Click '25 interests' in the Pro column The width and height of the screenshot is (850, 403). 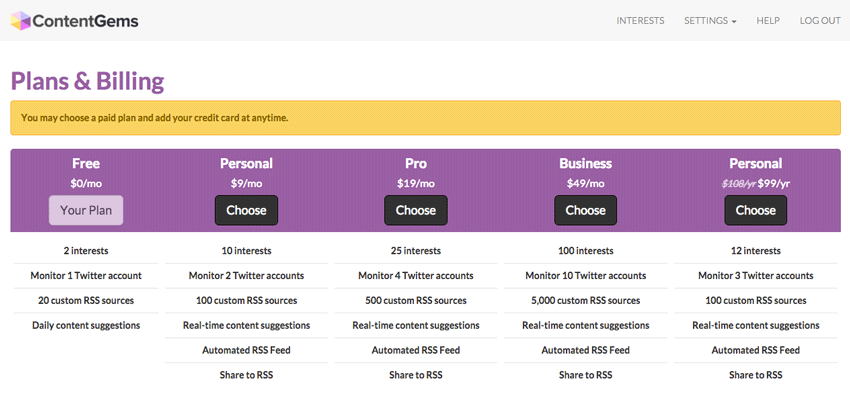coord(416,251)
